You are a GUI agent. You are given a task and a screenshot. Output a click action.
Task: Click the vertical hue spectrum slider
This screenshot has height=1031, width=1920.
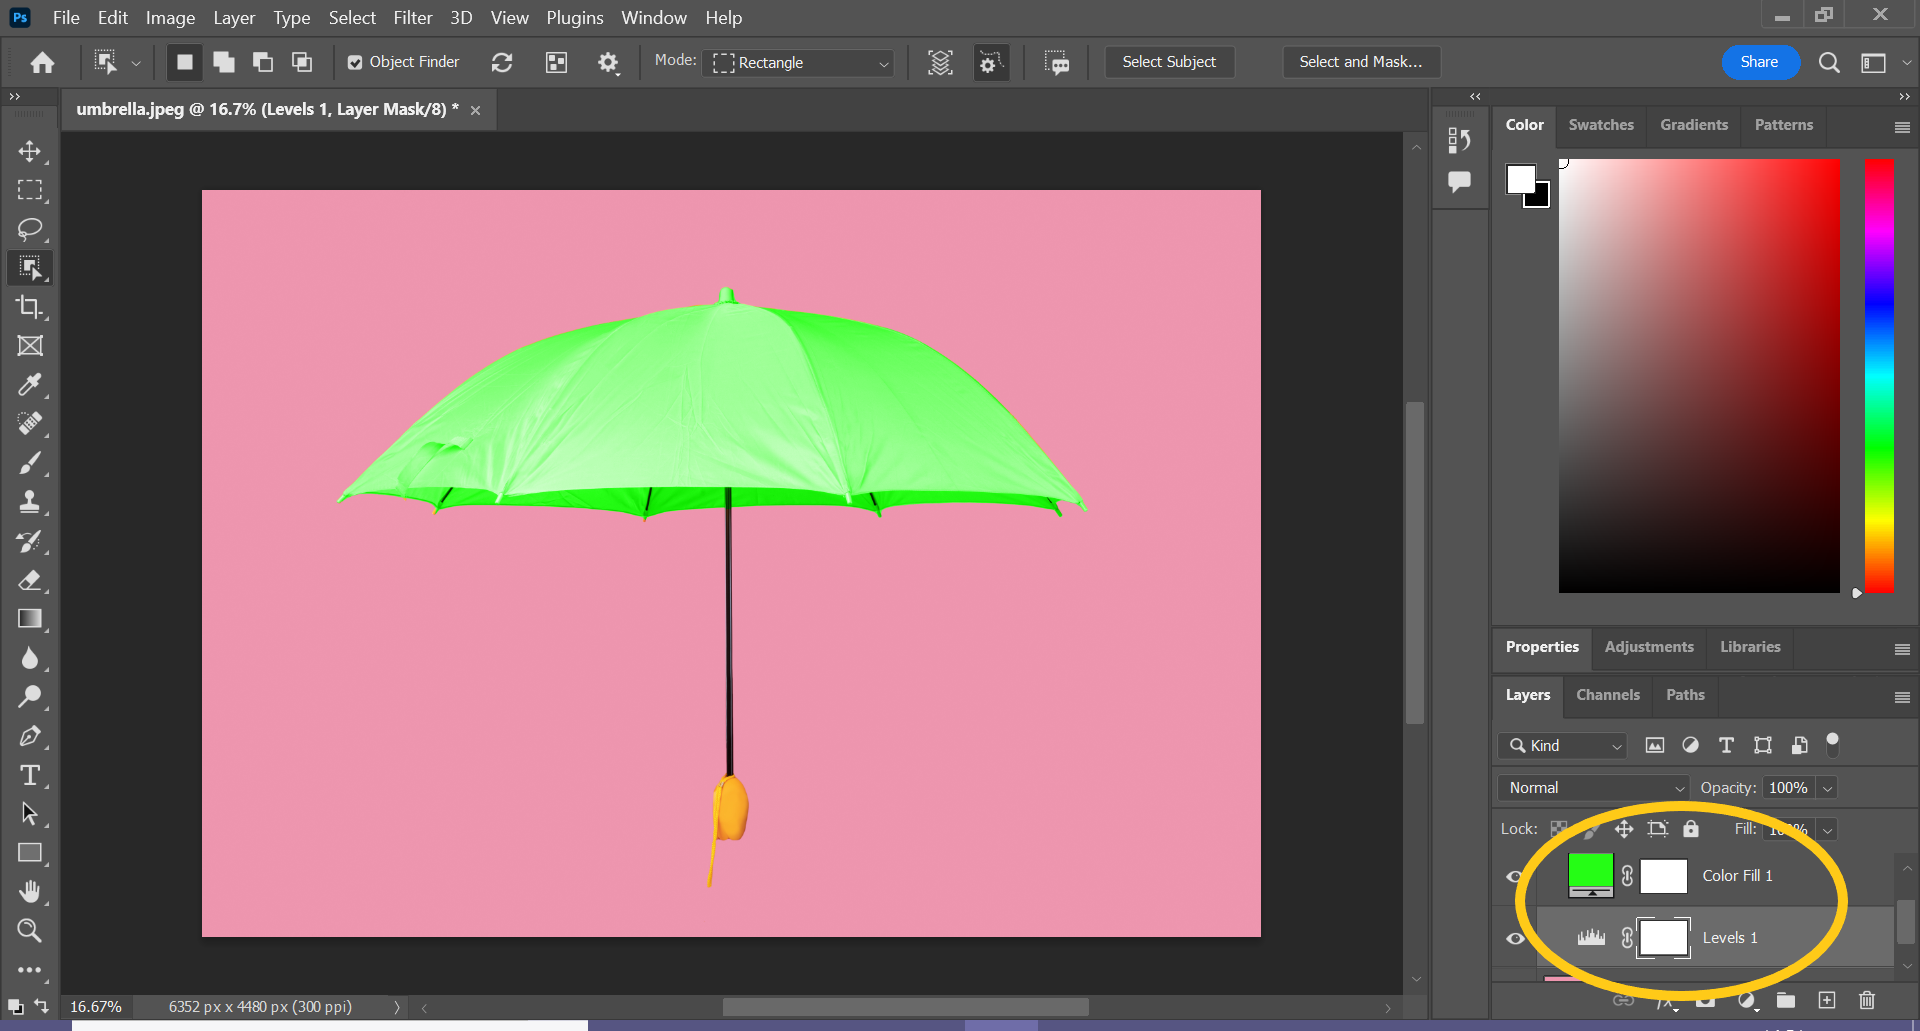[1879, 376]
